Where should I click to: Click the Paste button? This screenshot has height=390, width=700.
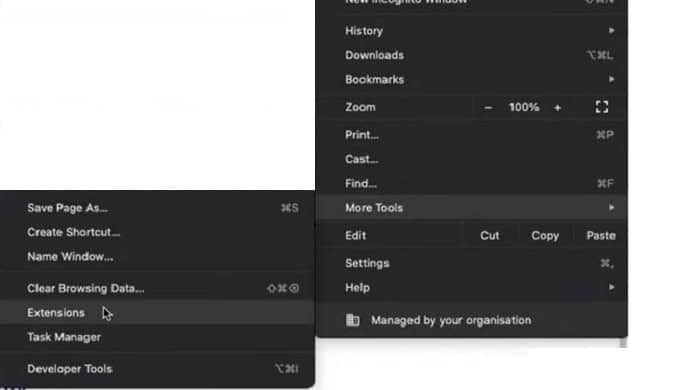tap(600, 236)
